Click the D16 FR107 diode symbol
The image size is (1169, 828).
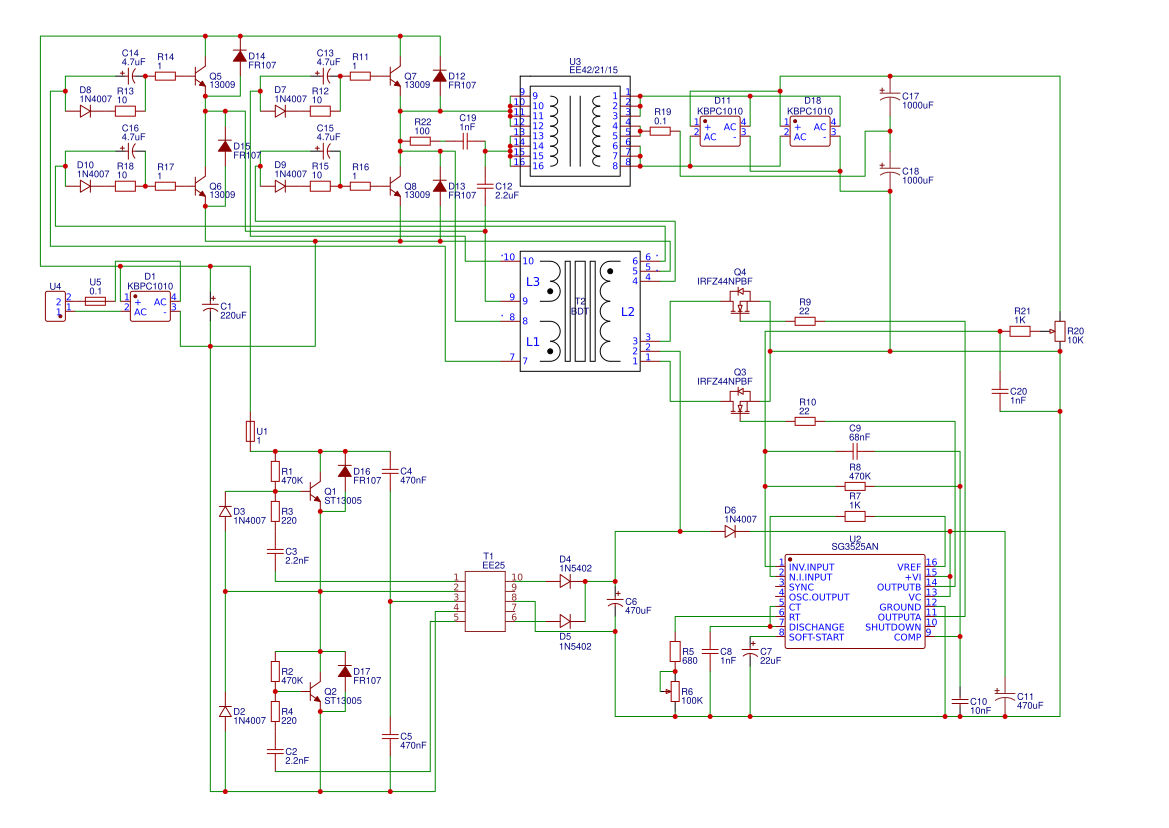(344, 471)
